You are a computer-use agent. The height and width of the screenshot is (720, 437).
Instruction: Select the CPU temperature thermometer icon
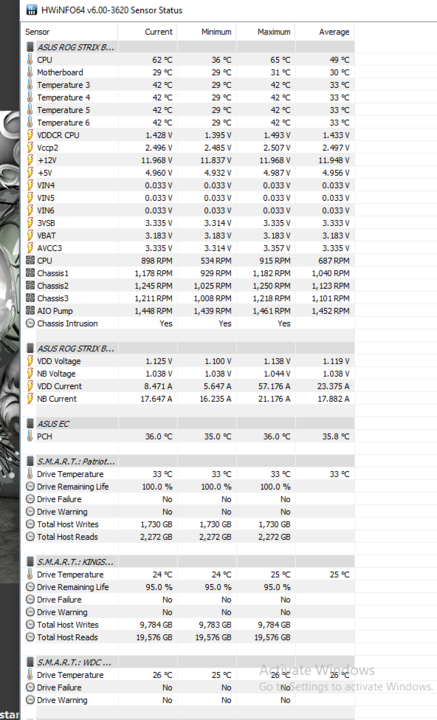pos(30,60)
